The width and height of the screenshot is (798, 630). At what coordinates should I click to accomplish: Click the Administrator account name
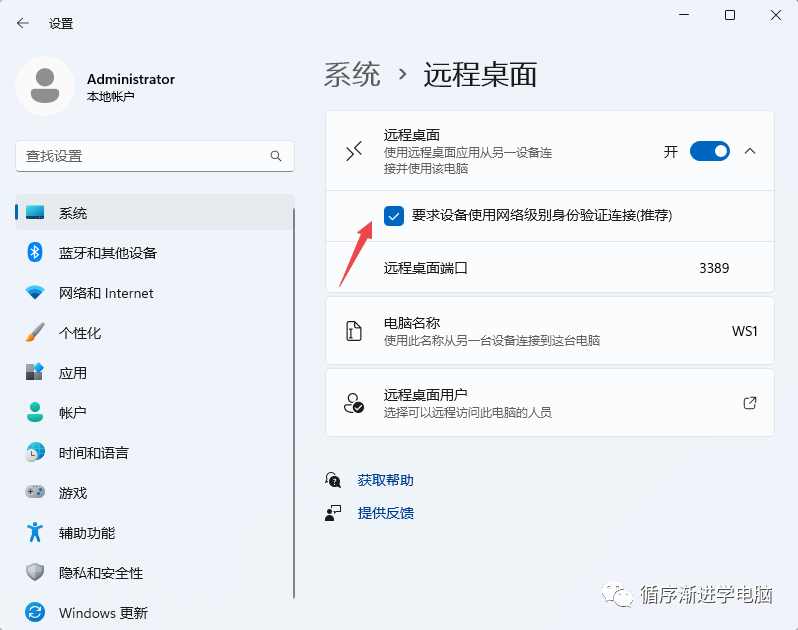coord(131,79)
